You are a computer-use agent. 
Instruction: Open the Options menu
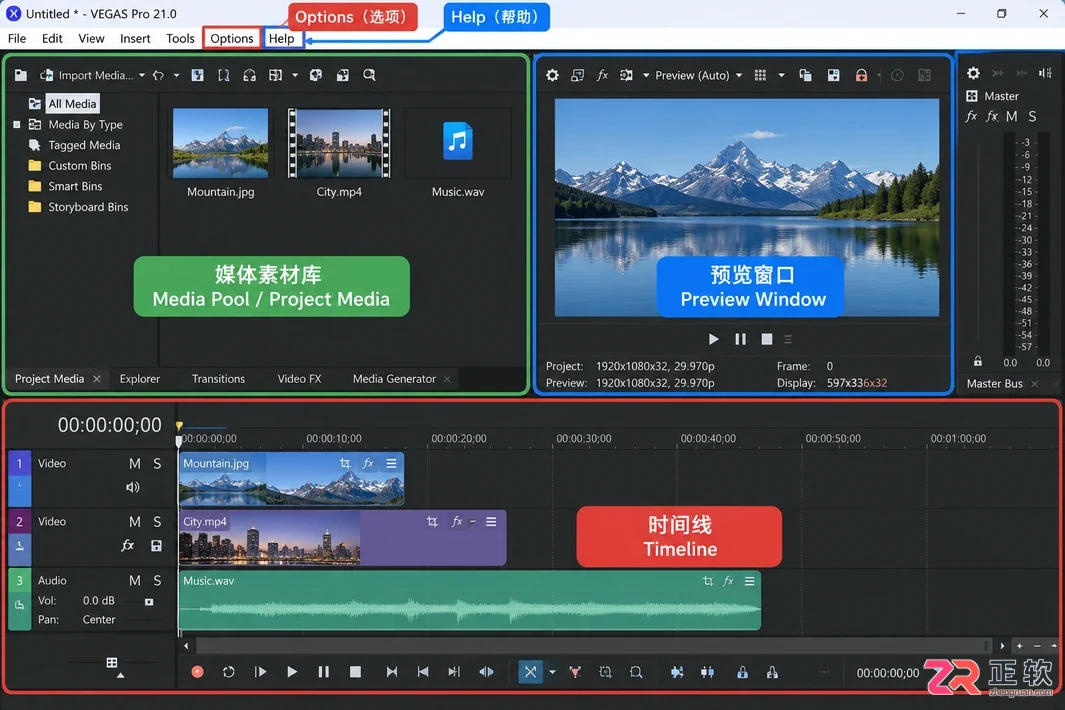pos(232,38)
